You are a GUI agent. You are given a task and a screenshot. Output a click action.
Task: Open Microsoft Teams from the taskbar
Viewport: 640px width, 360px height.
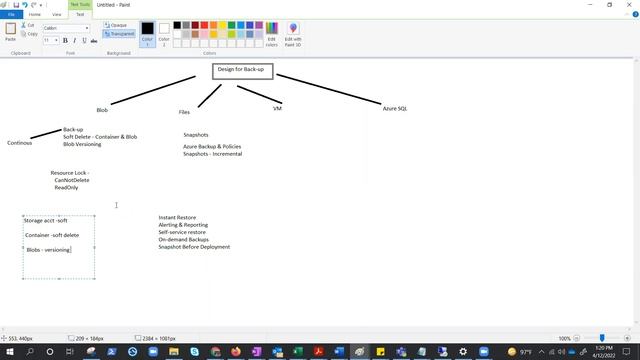[x=401, y=351]
